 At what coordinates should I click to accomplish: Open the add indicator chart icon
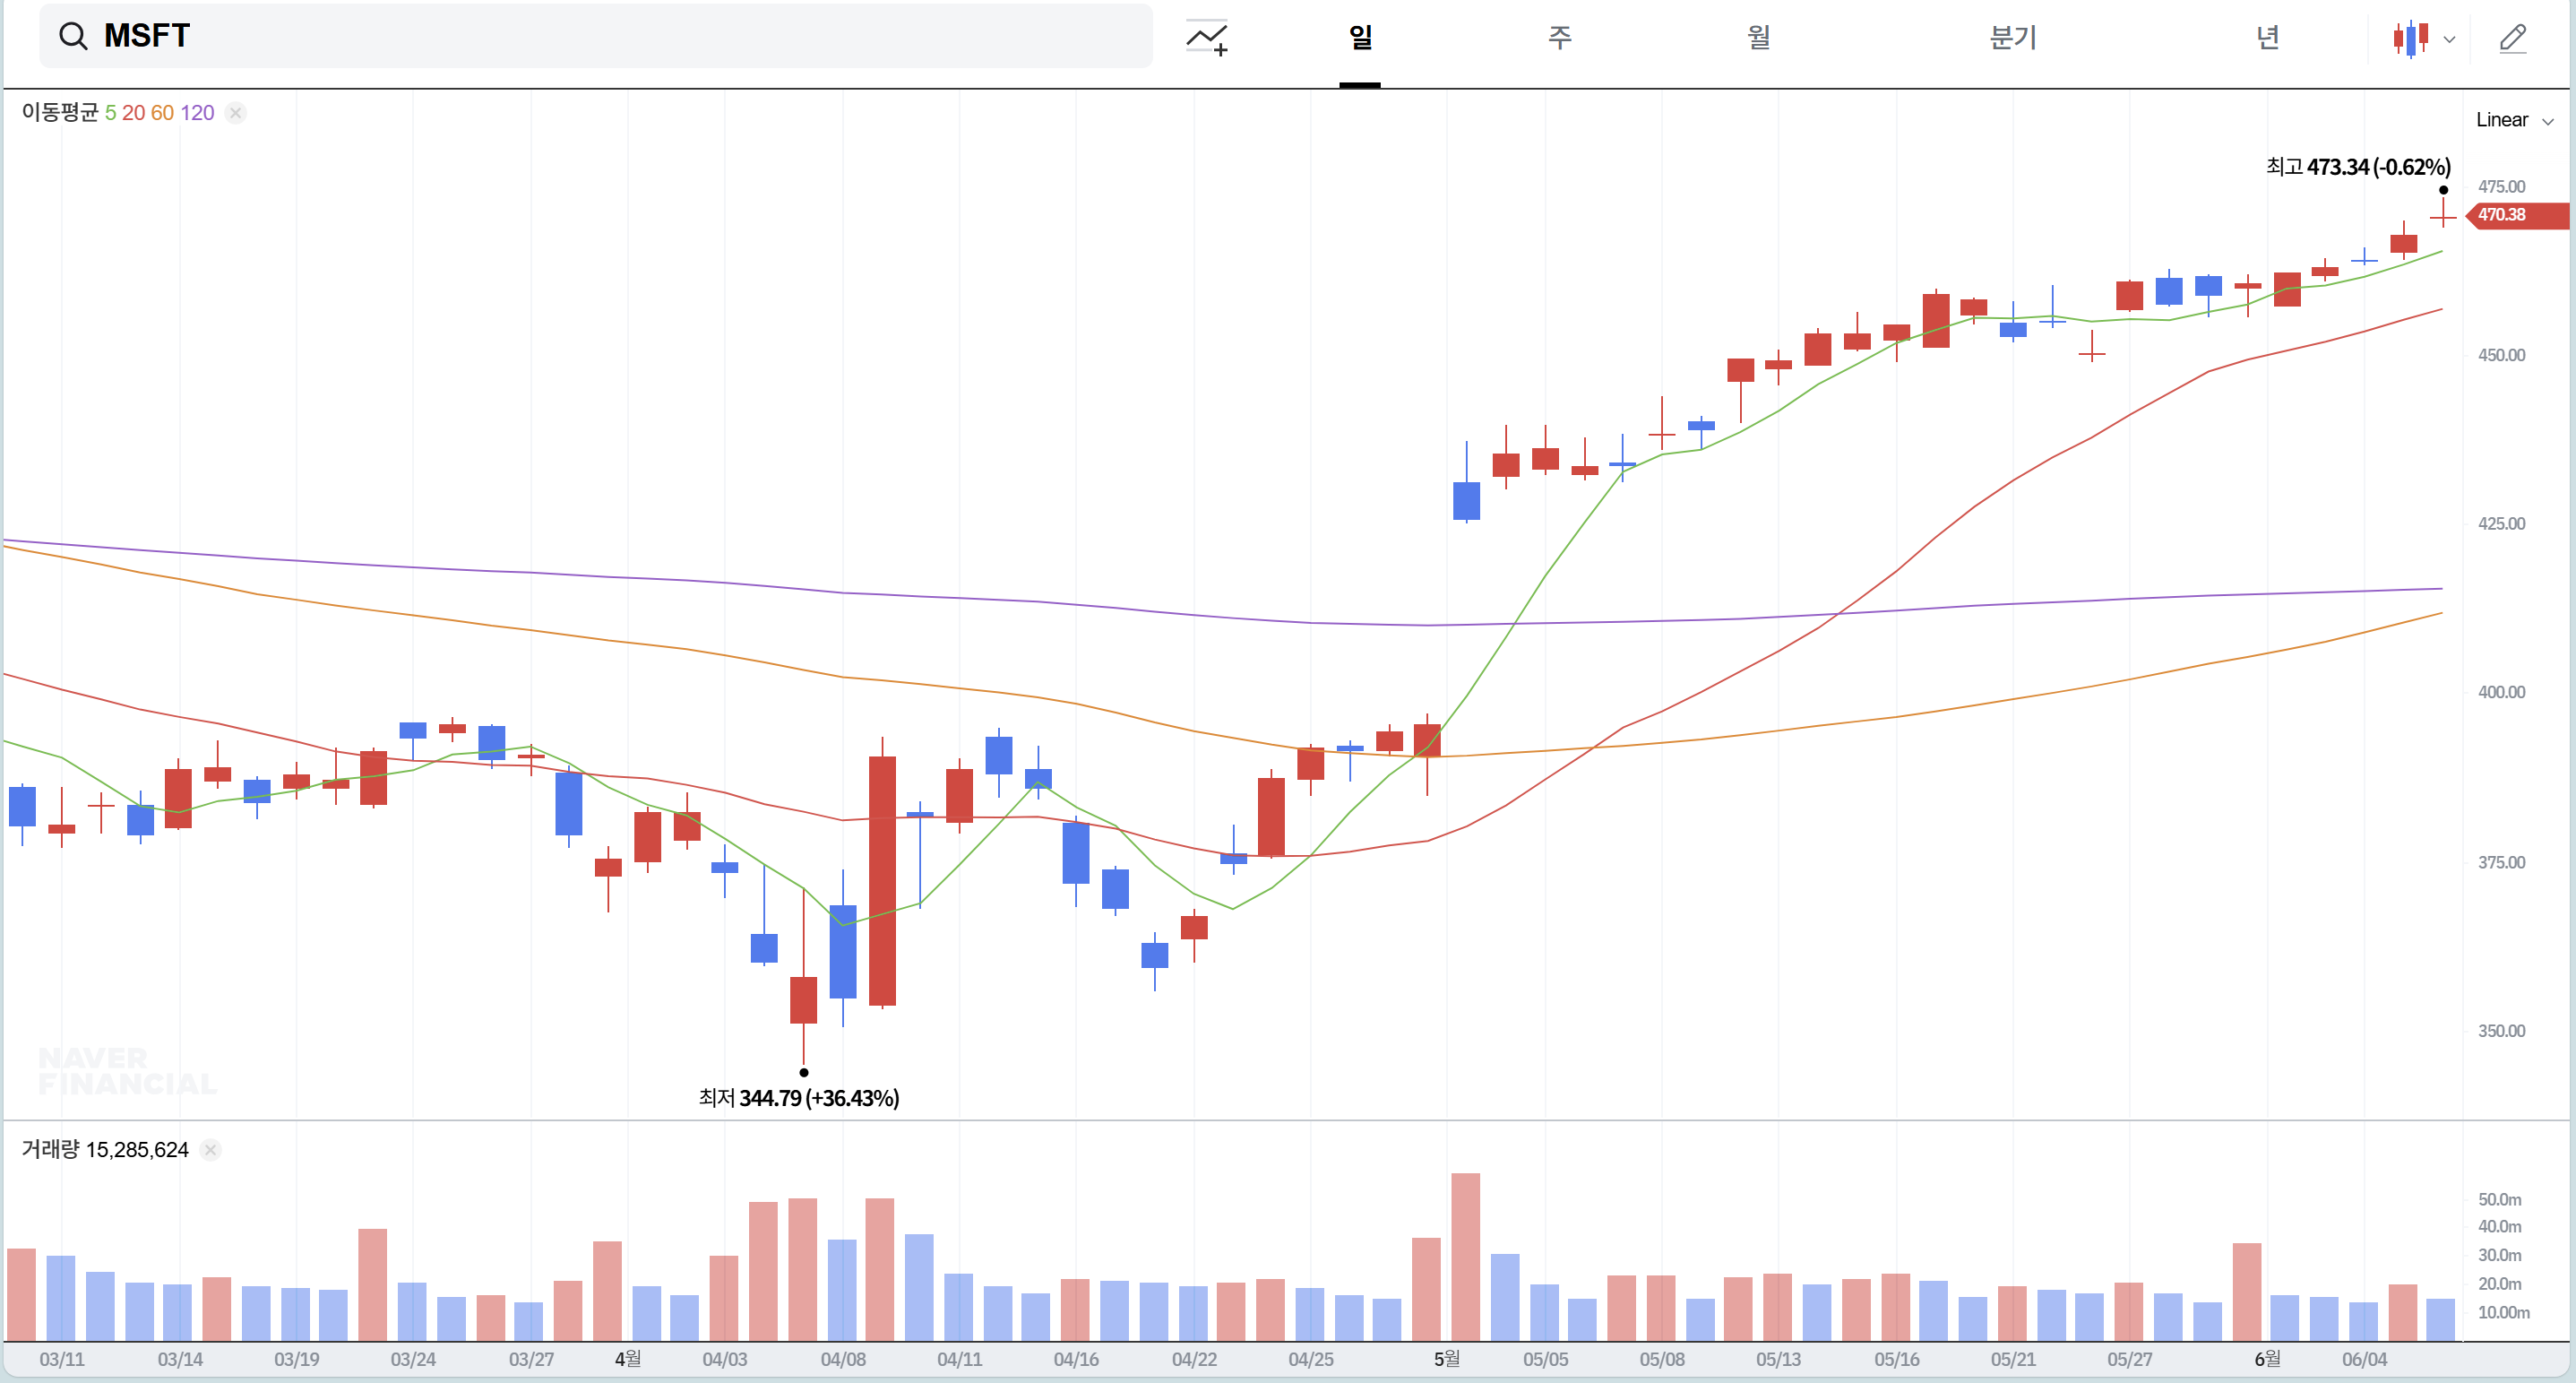tap(1207, 38)
